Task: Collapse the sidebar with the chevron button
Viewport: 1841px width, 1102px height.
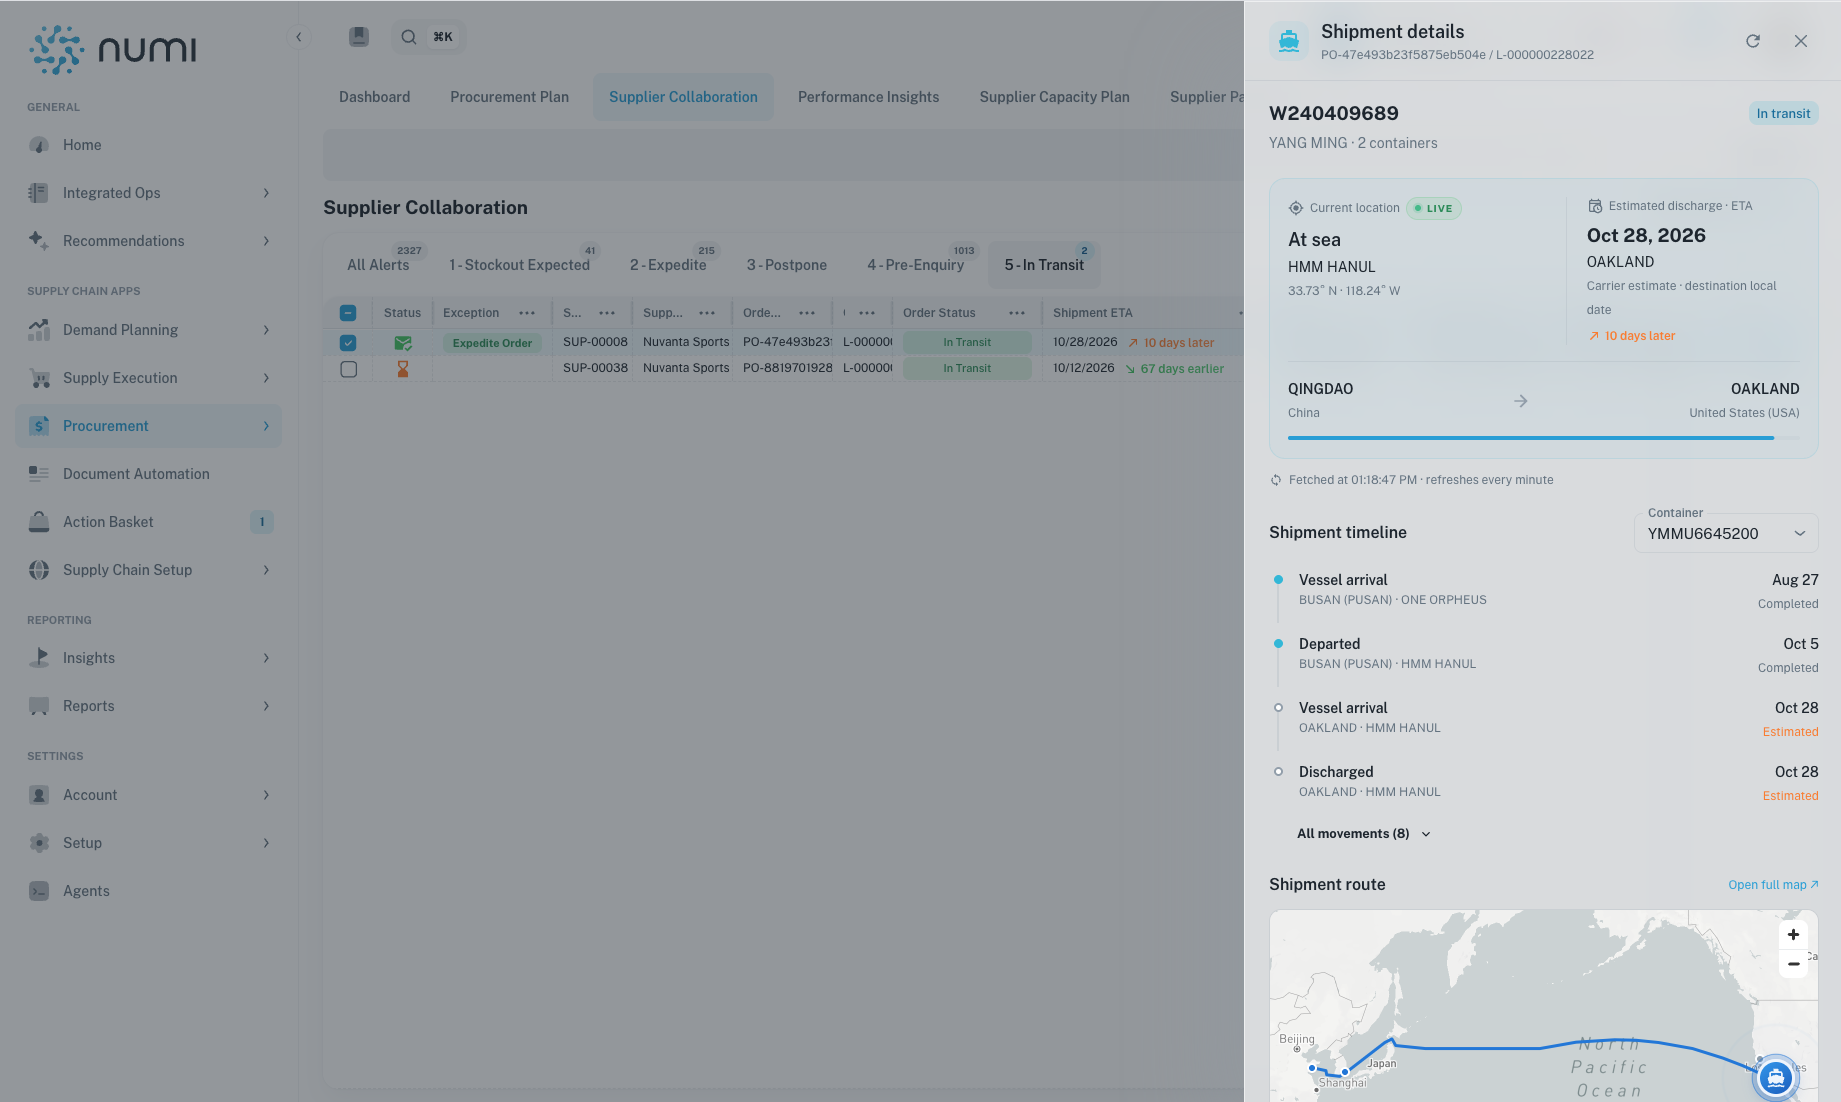Action: click(x=298, y=37)
